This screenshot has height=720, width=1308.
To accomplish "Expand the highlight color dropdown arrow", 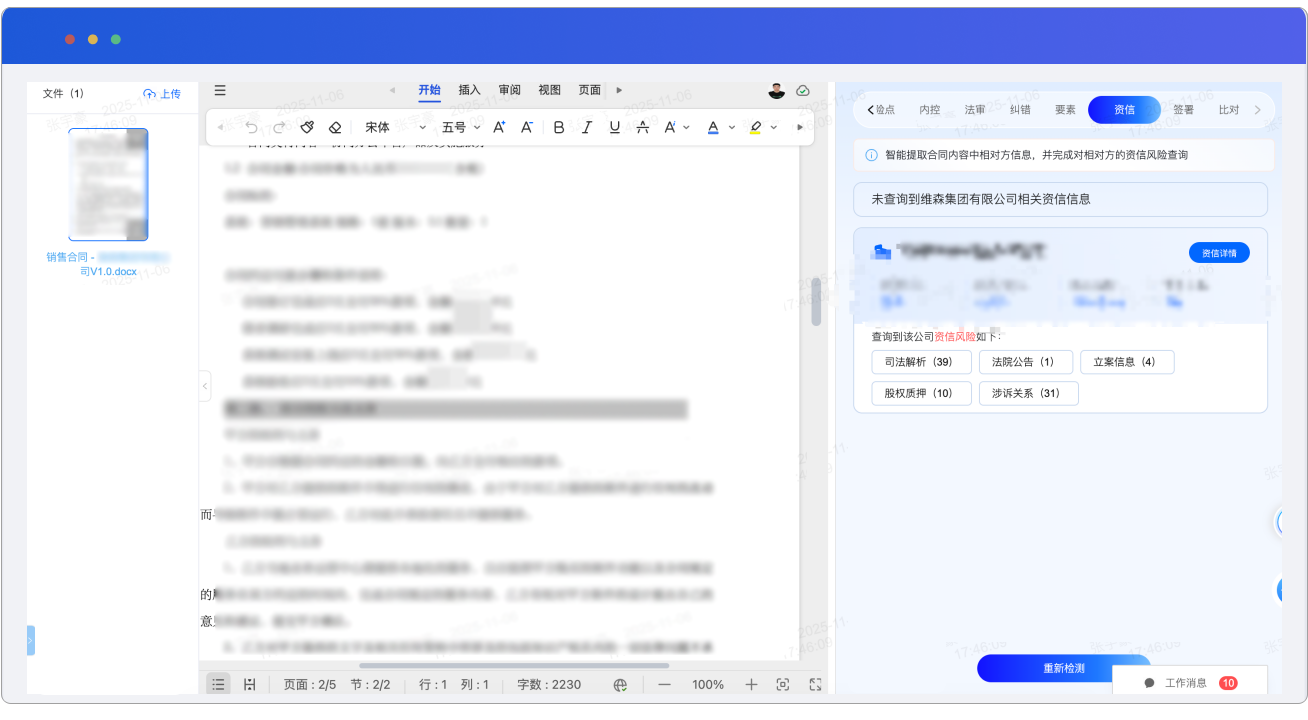I will click(x=775, y=127).
